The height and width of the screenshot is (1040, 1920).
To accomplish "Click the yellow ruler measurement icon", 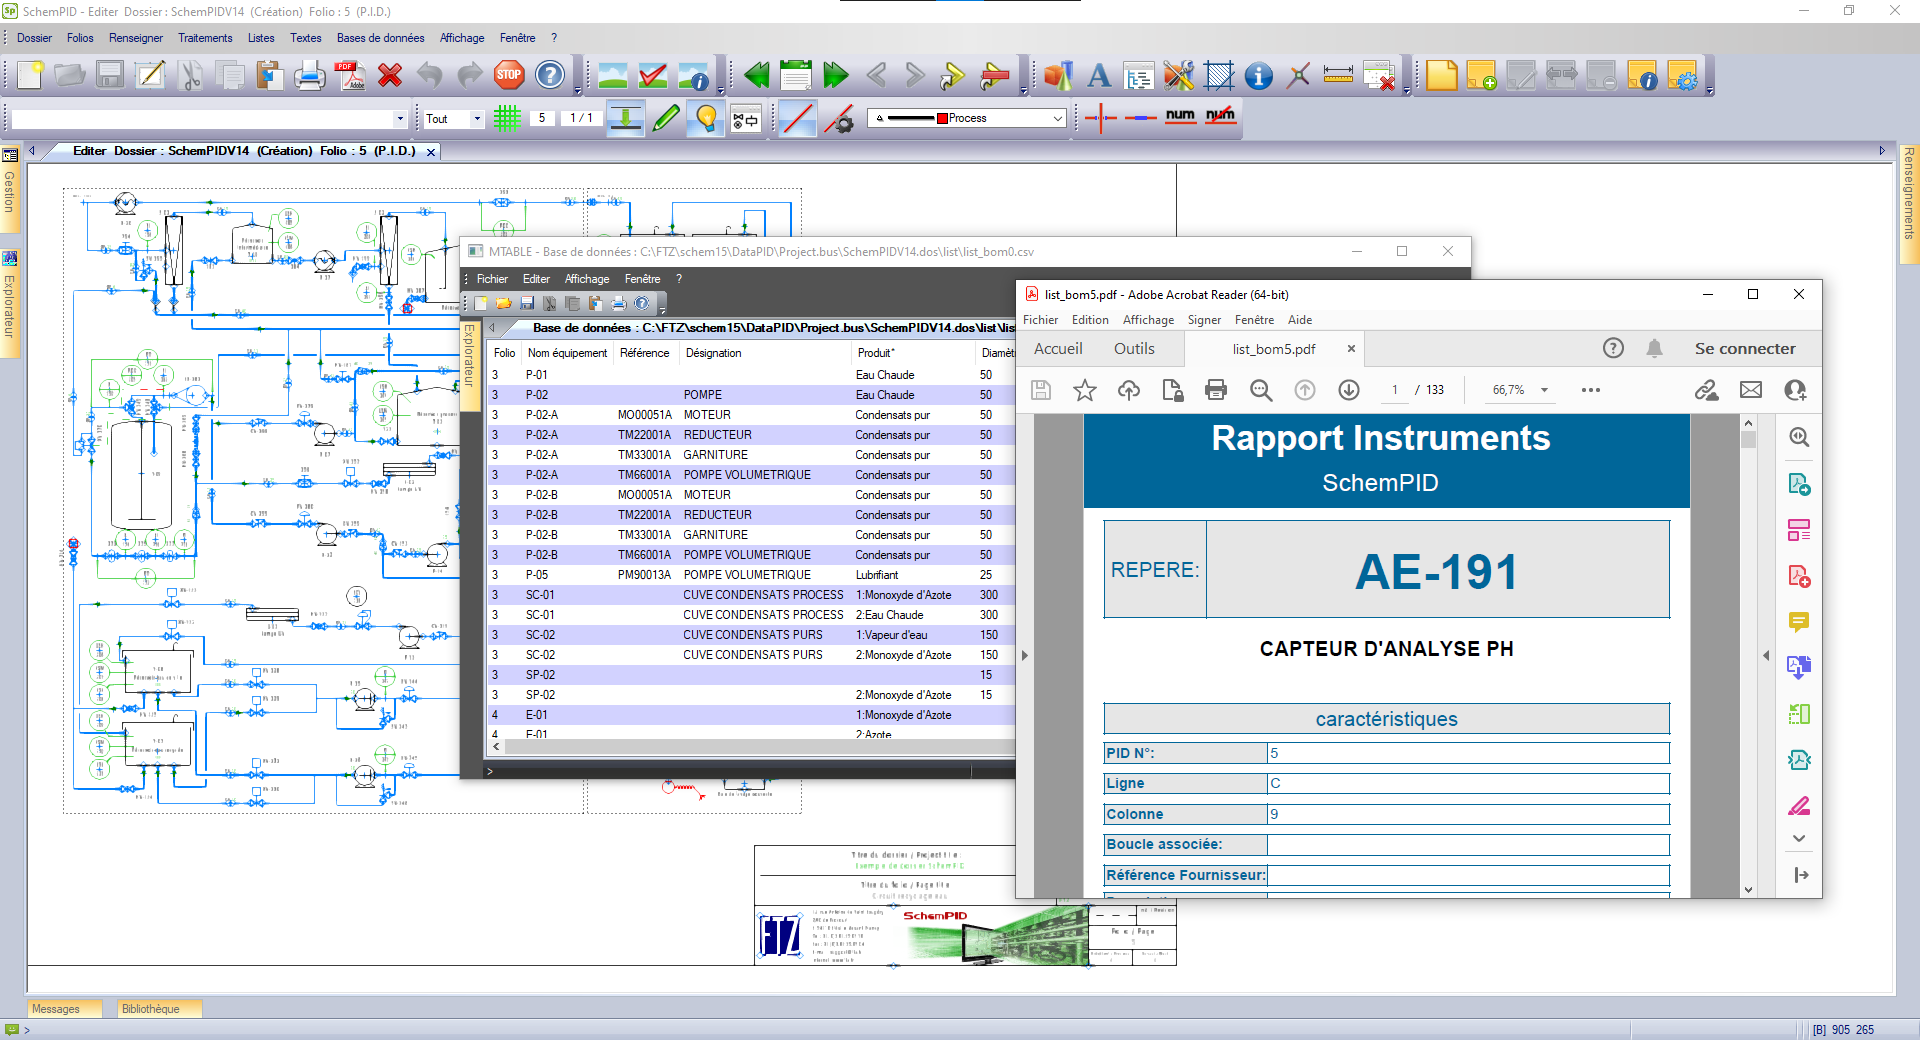I will click(x=1338, y=75).
